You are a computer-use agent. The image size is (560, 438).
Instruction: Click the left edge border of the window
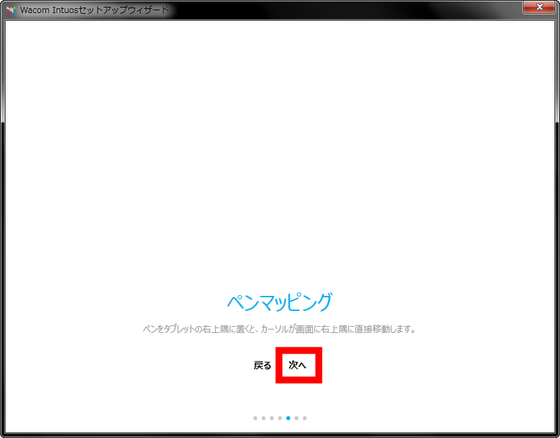coord(3,250)
